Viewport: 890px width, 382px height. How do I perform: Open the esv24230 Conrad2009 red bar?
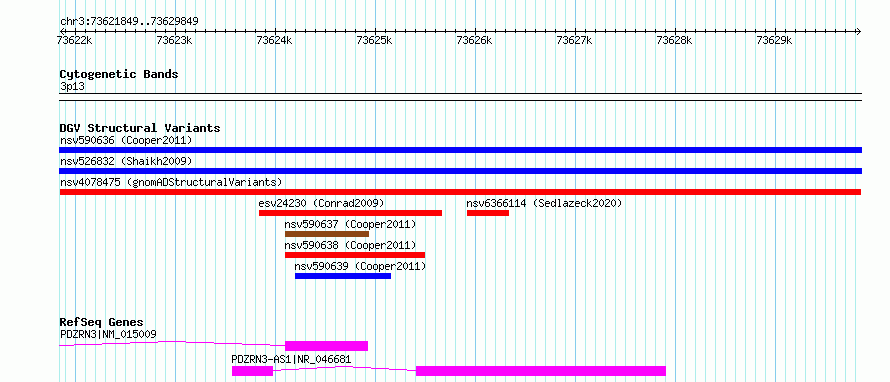click(350, 213)
